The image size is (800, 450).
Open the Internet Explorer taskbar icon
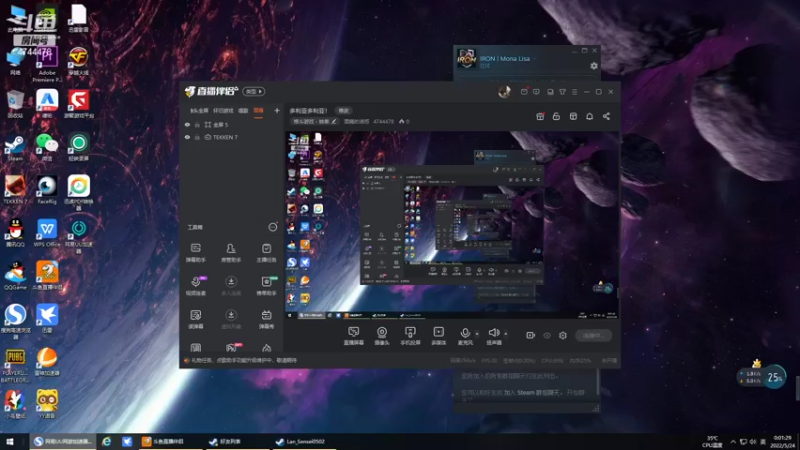[106, 441]
